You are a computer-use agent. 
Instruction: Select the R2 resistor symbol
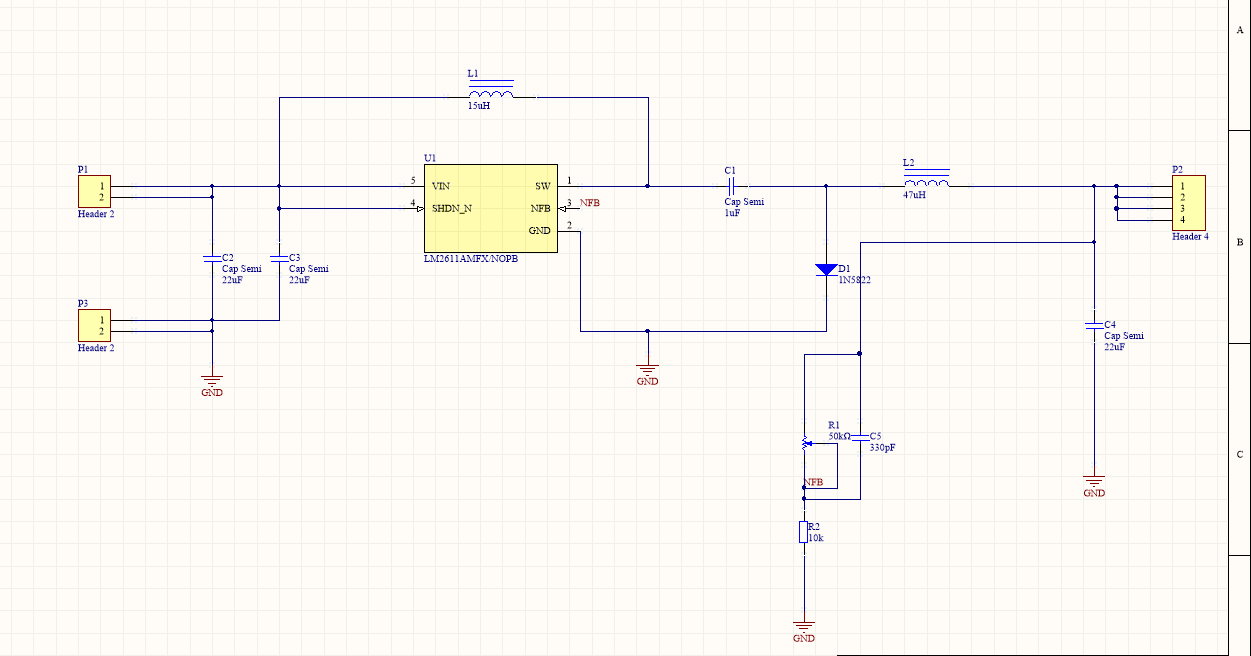[x=803, y=532]
